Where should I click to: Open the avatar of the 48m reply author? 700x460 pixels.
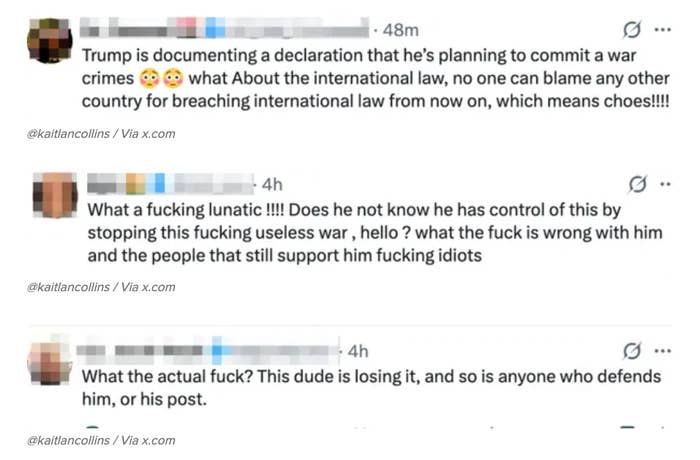(49, 41)
